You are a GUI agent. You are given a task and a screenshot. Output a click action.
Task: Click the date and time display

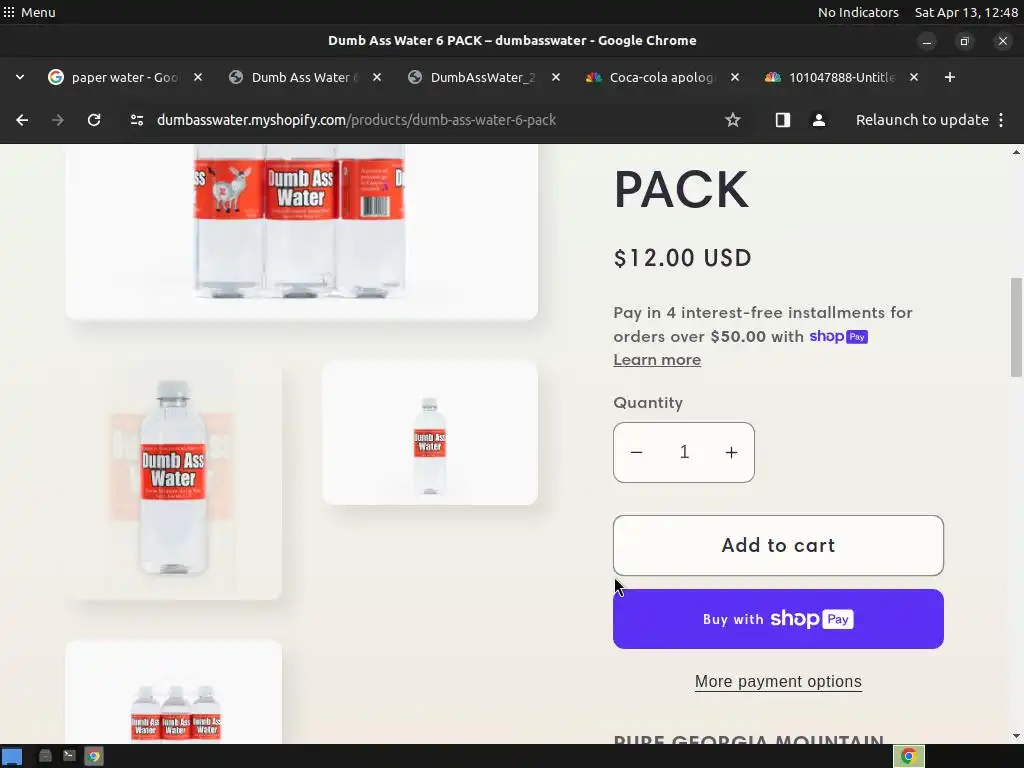click(966, 12)
